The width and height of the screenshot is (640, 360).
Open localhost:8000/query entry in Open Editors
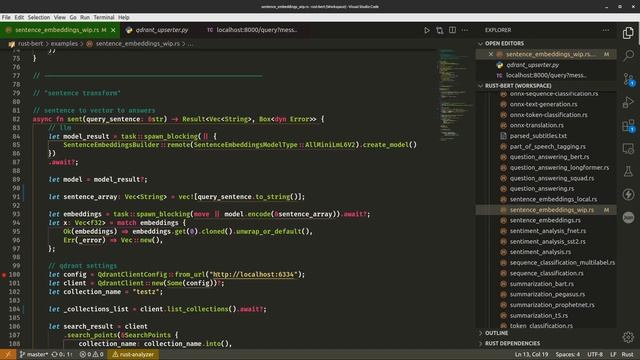coord(547,76)
